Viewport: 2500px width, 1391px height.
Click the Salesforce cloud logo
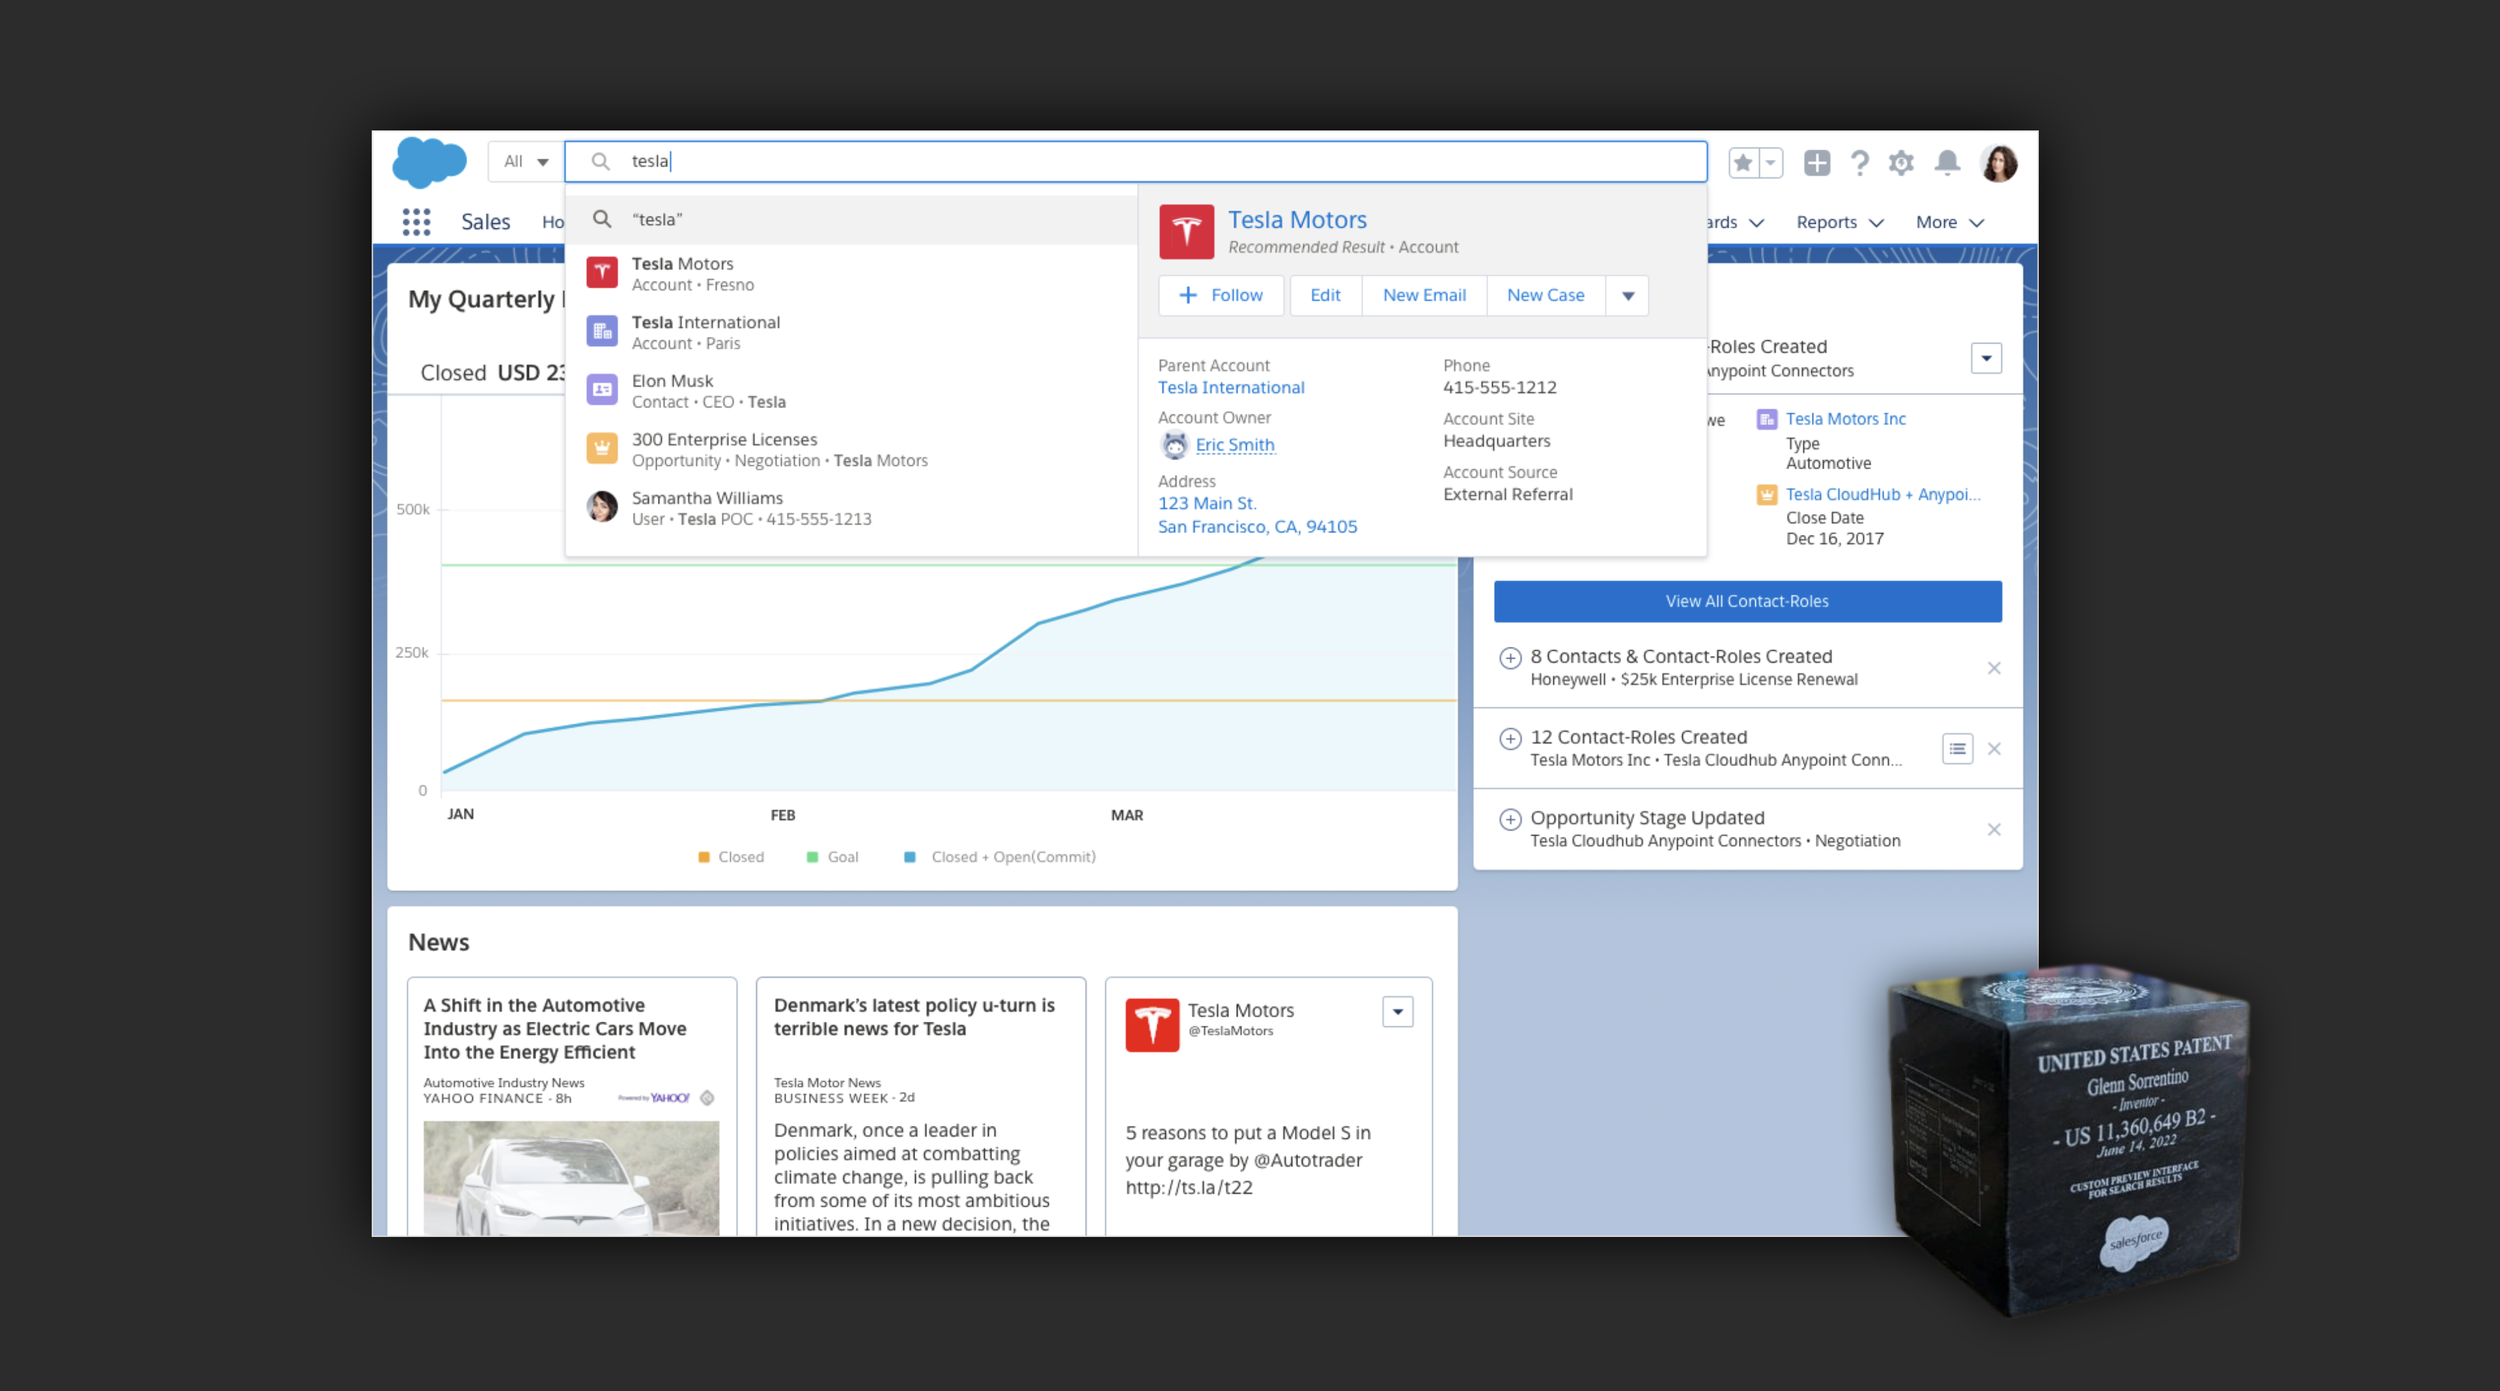(429, 162)
